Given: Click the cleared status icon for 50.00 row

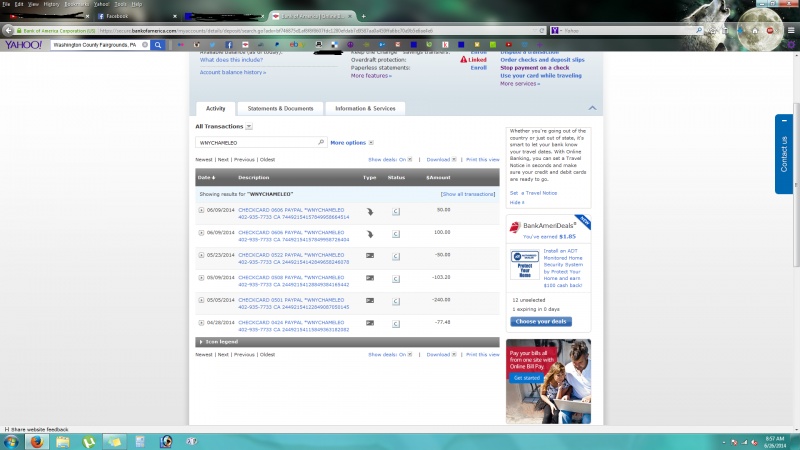Looking at the screenshot, I should pyautogui.click(x=396, y=211).
